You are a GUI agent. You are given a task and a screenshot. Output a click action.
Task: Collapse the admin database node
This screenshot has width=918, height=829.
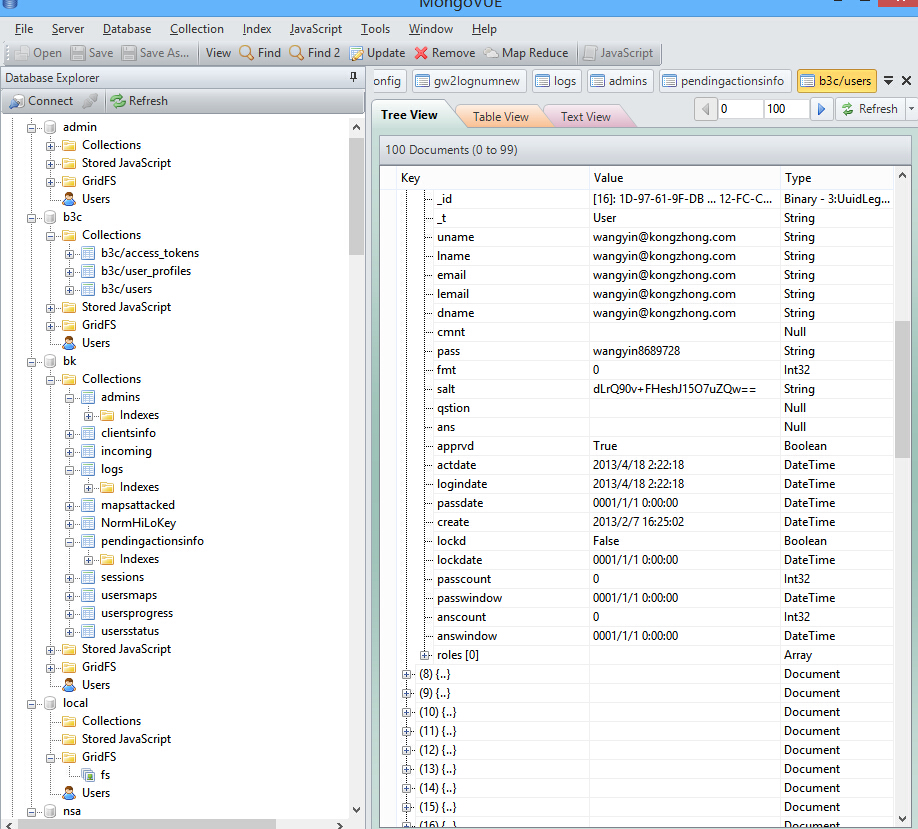(x=32, y=128)
